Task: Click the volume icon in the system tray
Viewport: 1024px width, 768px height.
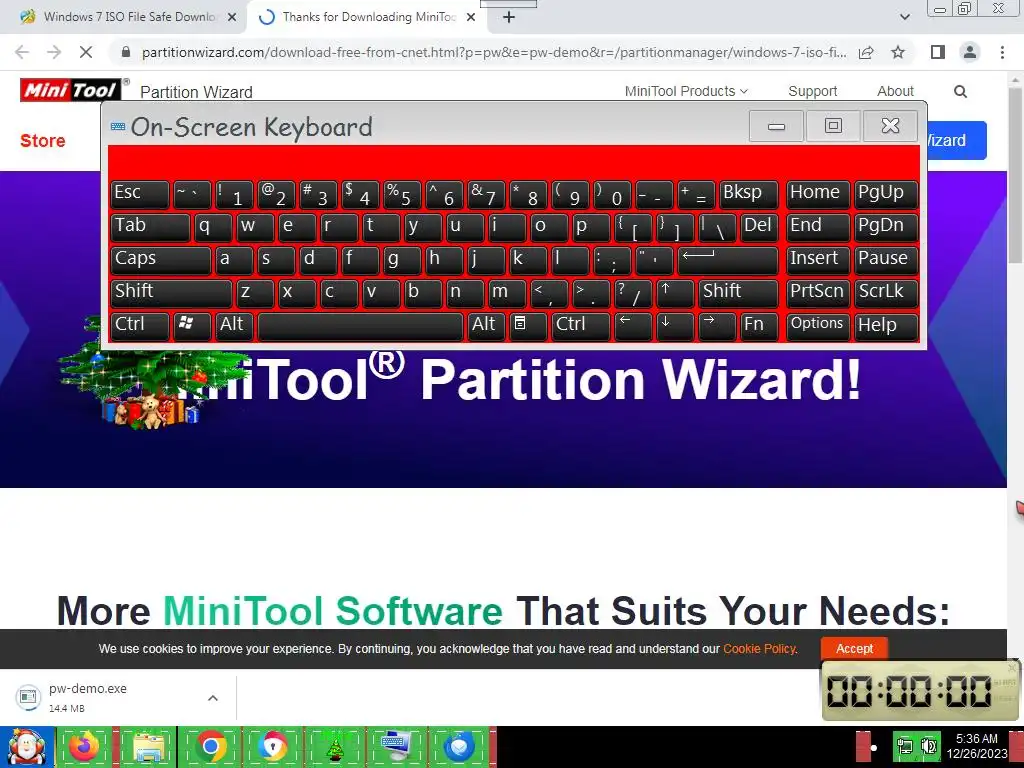Action: (x=929, y=746)
